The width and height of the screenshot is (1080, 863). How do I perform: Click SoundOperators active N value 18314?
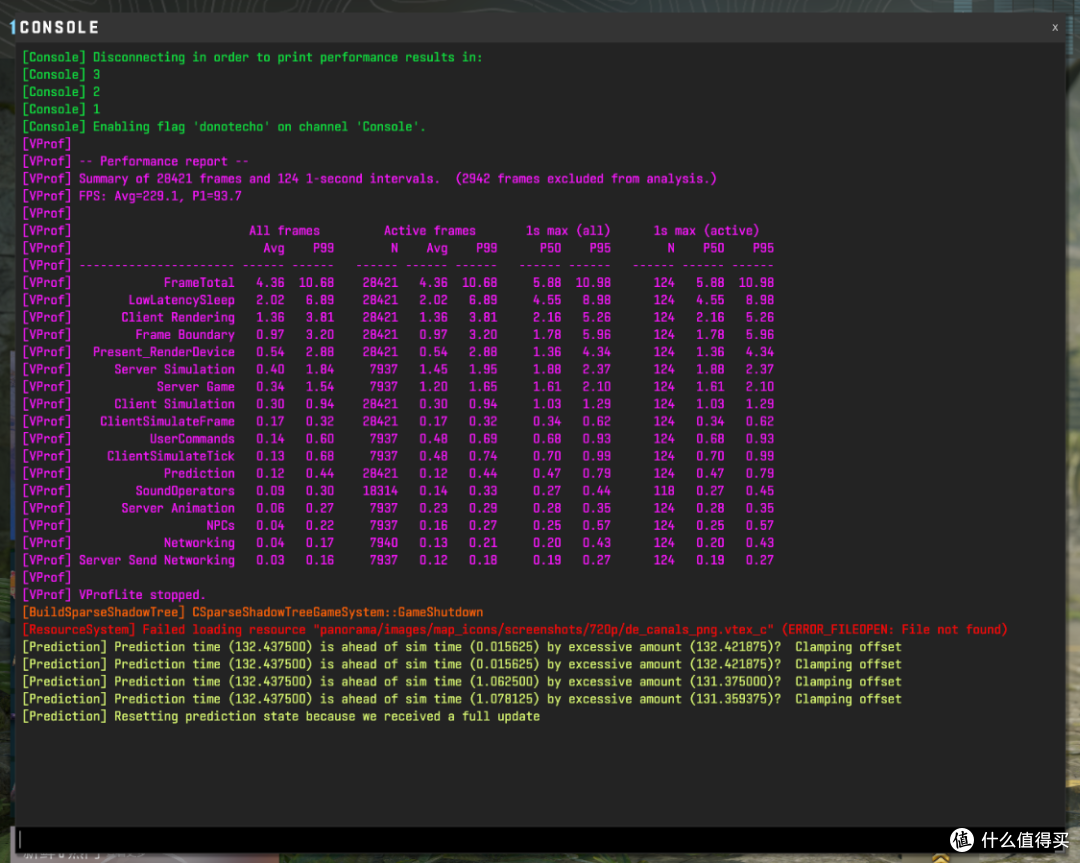coord(380,491)
